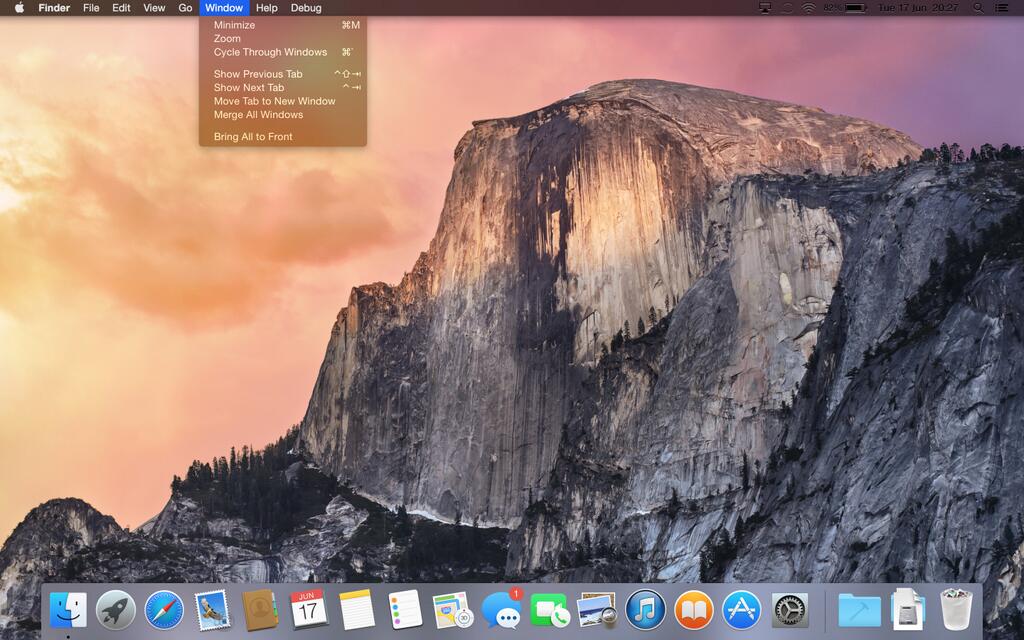Viewport: 1024px width, 640px height.
Task: Open Launchpad rocket icon in Dock
Action: pos(116,610)
